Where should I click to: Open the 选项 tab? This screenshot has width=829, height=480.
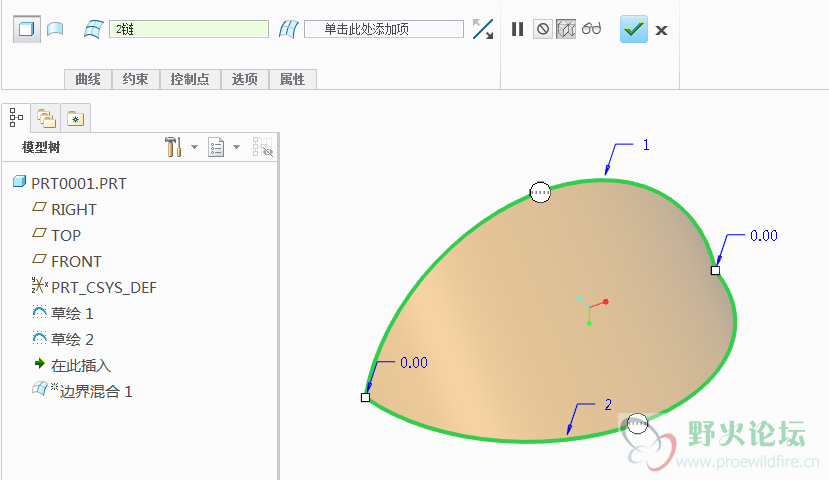pos(245,79)
